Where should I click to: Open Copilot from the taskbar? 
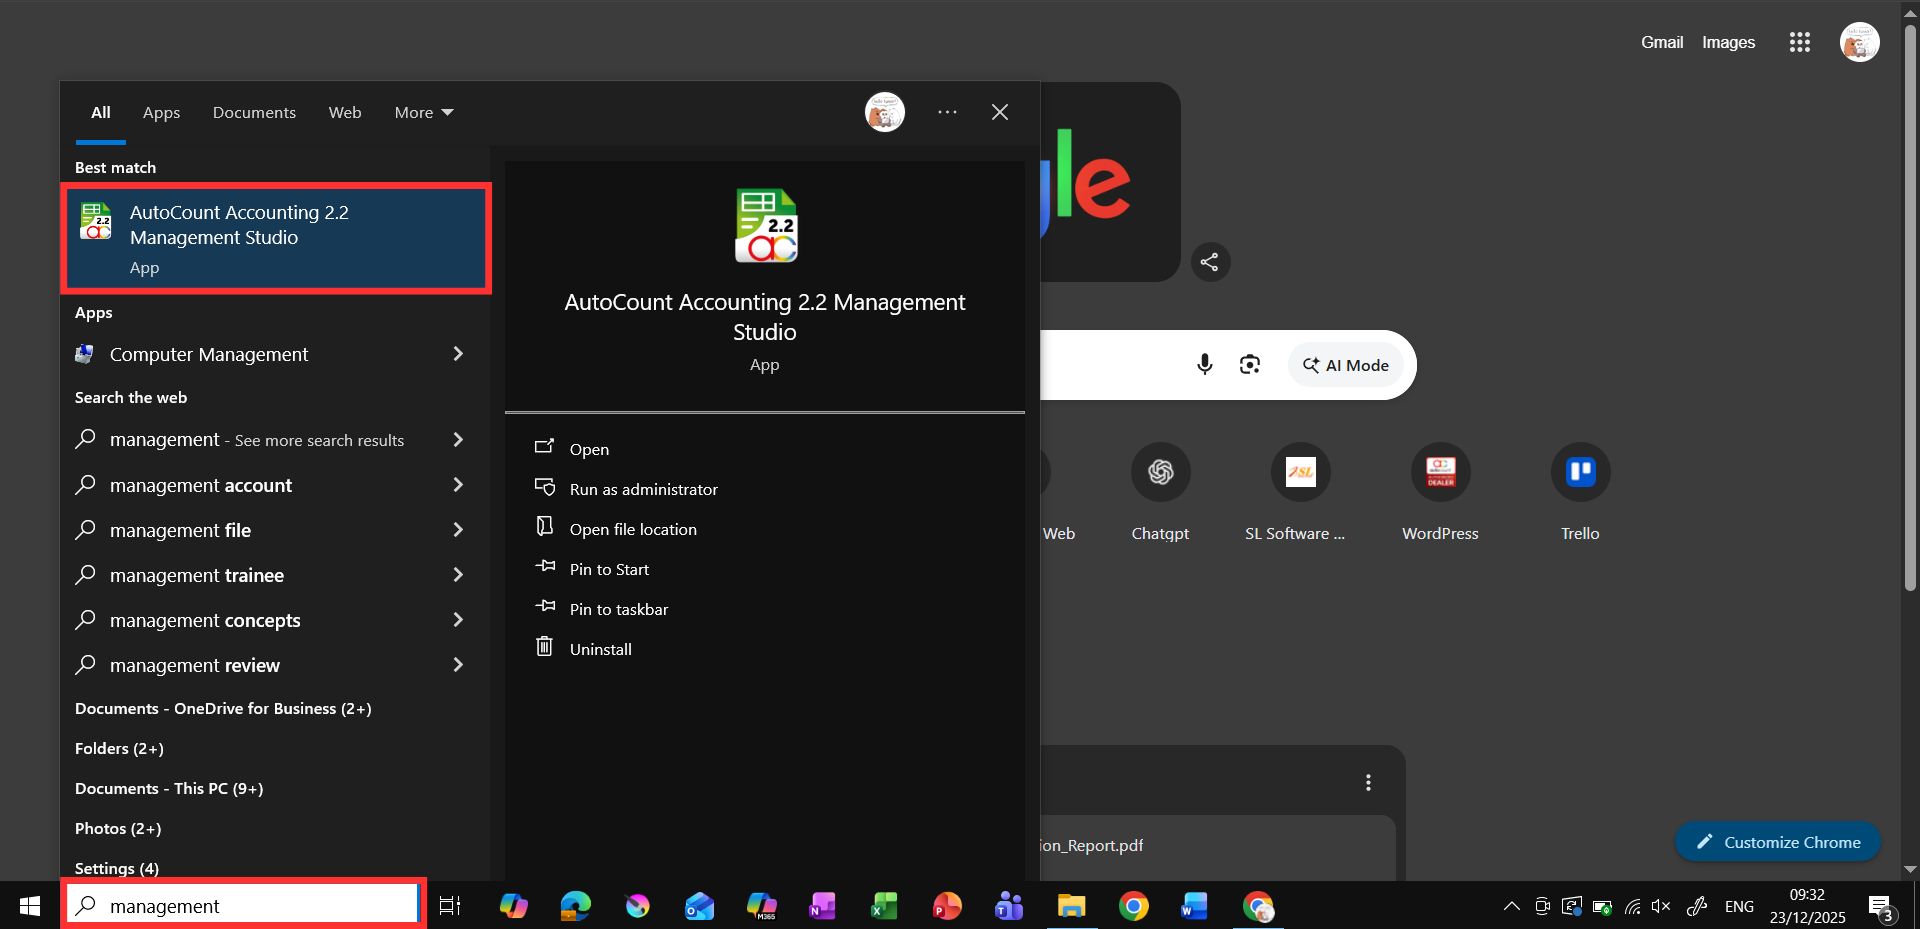(513, 907)
